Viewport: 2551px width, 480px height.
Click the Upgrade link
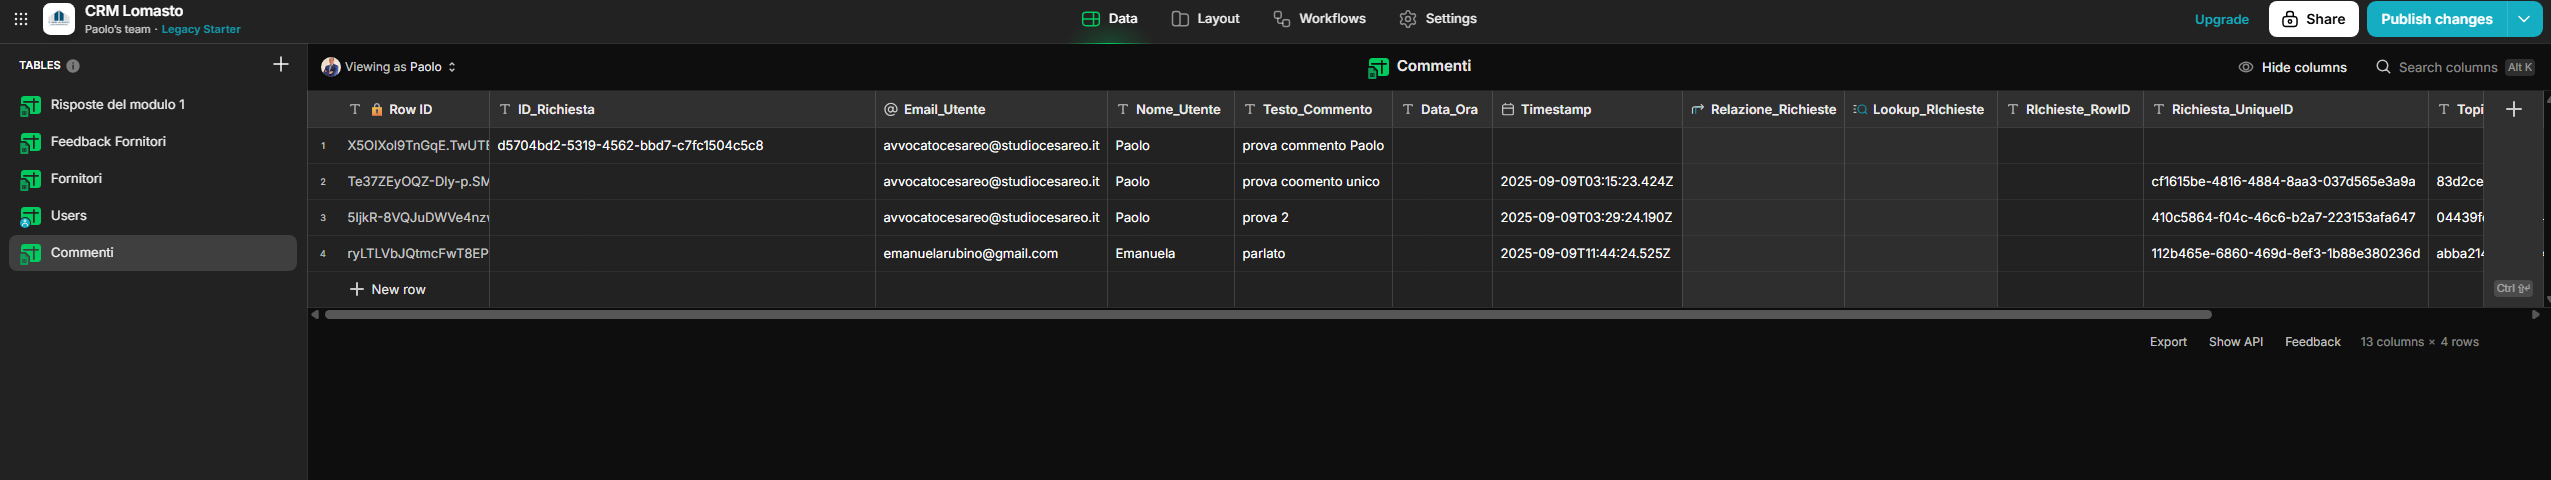coord(2221,19)
